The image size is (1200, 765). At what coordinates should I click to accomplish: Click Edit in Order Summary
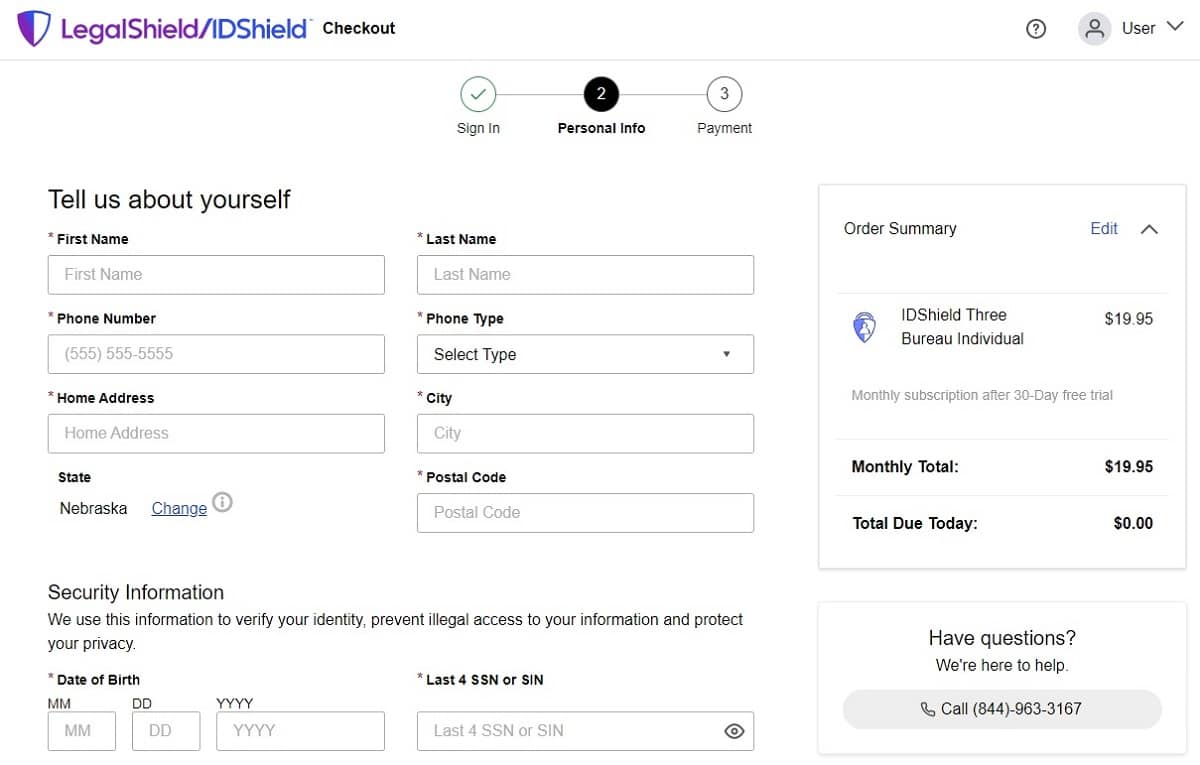(1104, 229)
